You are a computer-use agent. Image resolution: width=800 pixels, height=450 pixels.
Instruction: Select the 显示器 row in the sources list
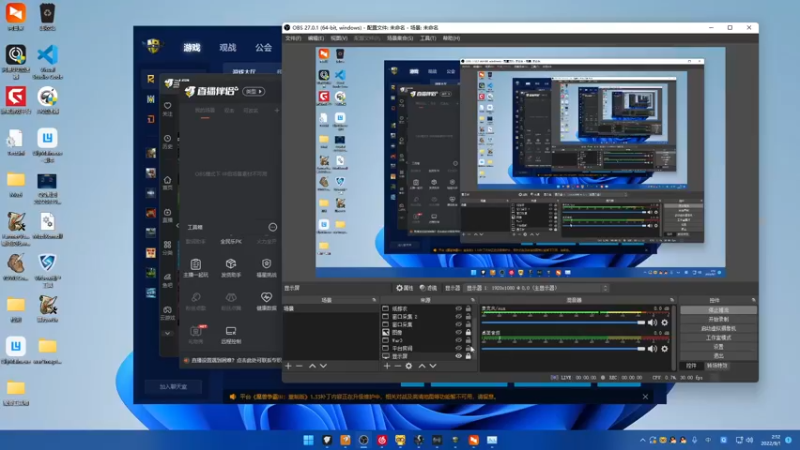click(x=427, y=356)
